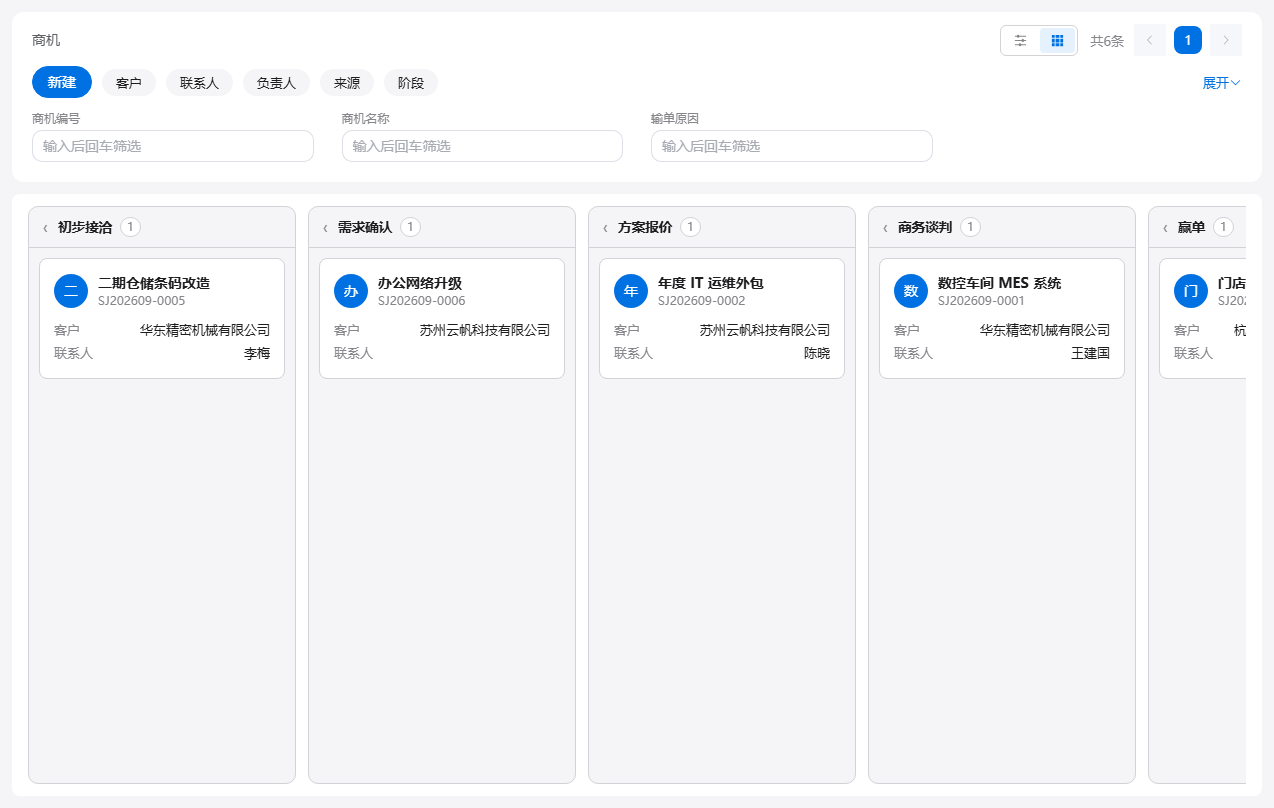Viewport: 1274px width, 808px height.
Task: Click the 商机 page title
Action: point(46,40)
